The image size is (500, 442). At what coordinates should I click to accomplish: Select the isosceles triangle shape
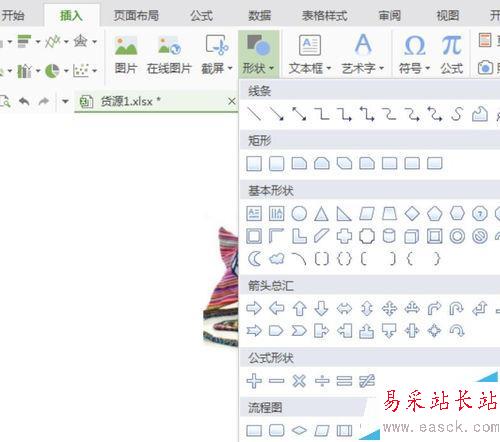click(321, 214)
